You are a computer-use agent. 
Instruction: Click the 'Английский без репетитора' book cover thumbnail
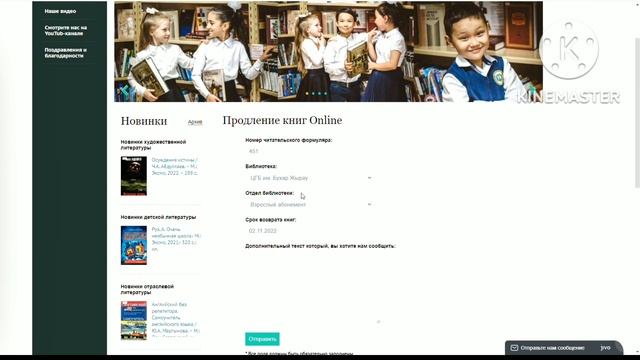[134, 320]
